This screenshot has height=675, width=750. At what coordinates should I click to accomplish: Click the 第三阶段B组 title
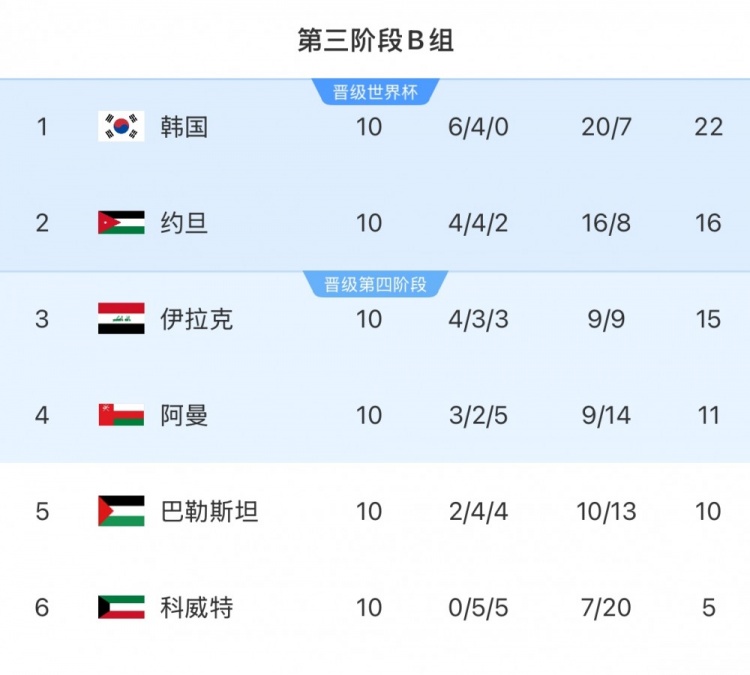point(375,40)
